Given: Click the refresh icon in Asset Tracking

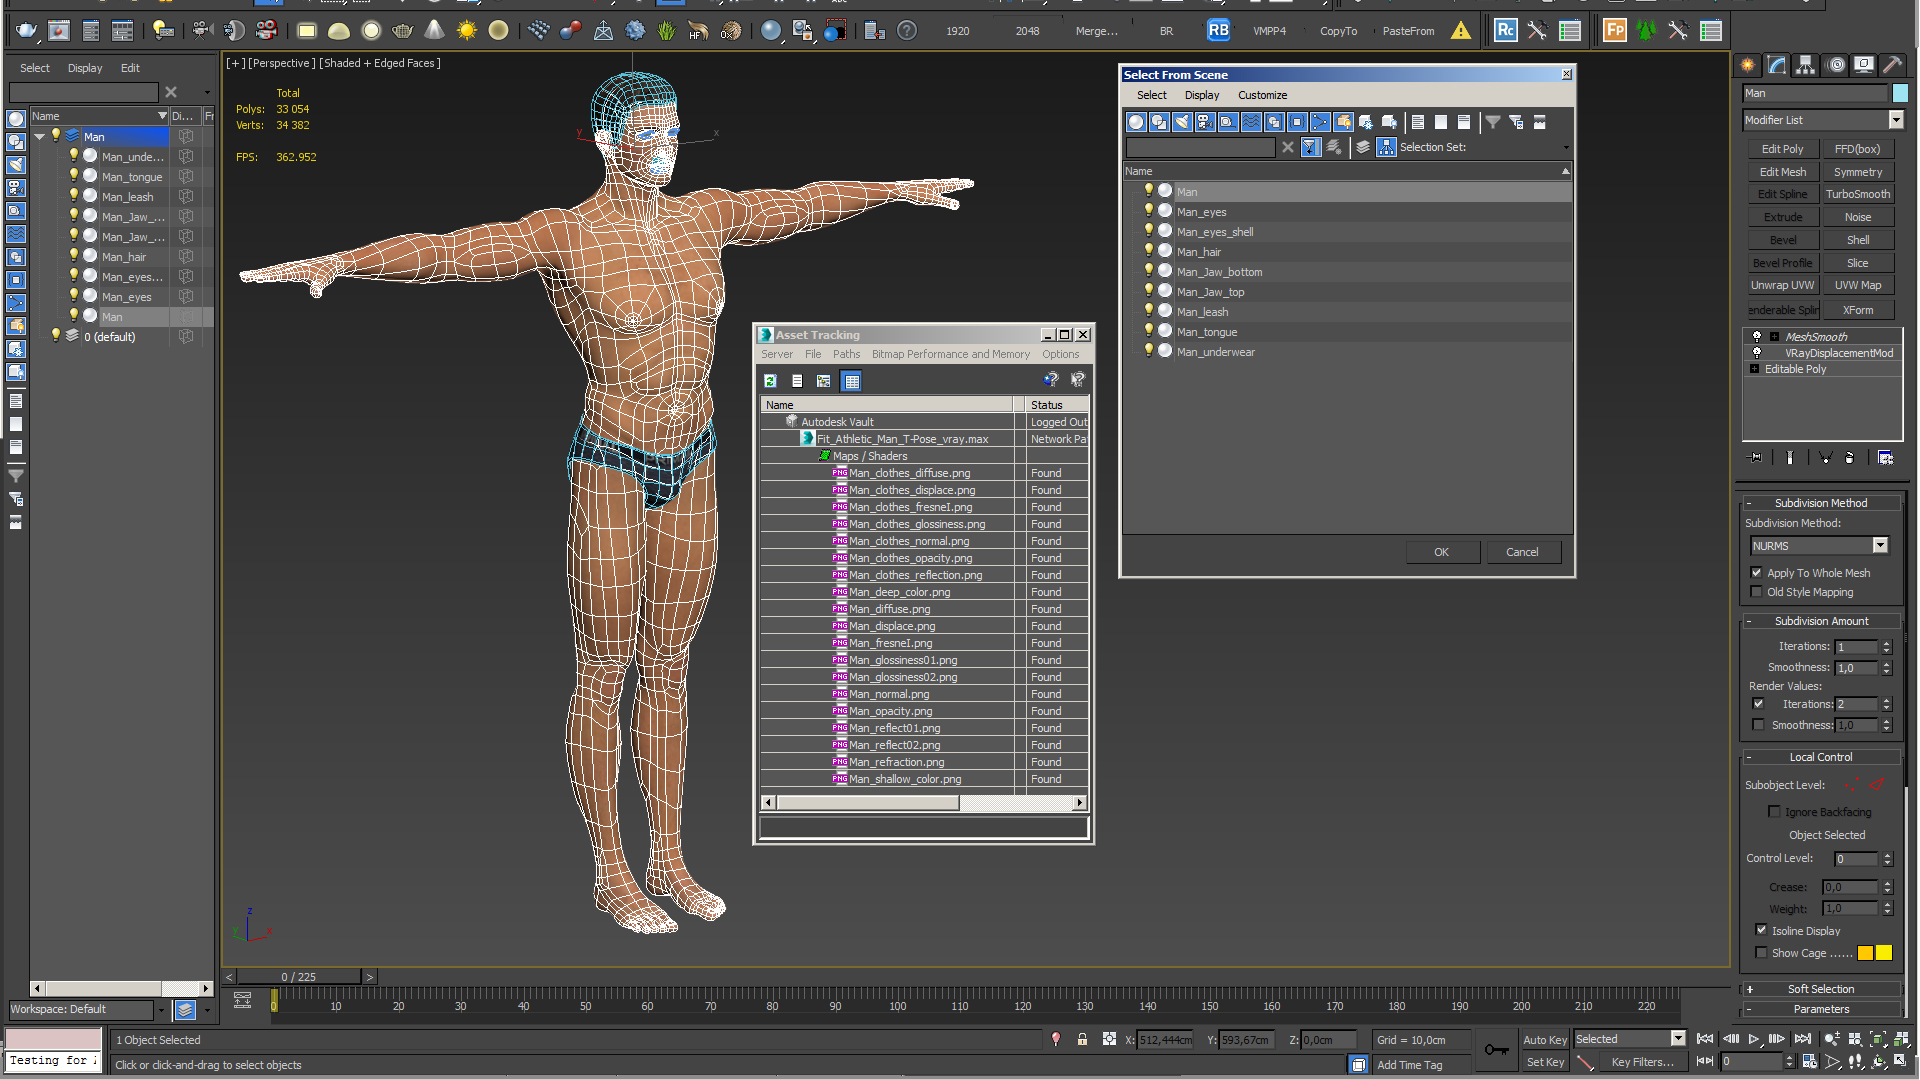Looking at the screenshot, I should [770, 381].
